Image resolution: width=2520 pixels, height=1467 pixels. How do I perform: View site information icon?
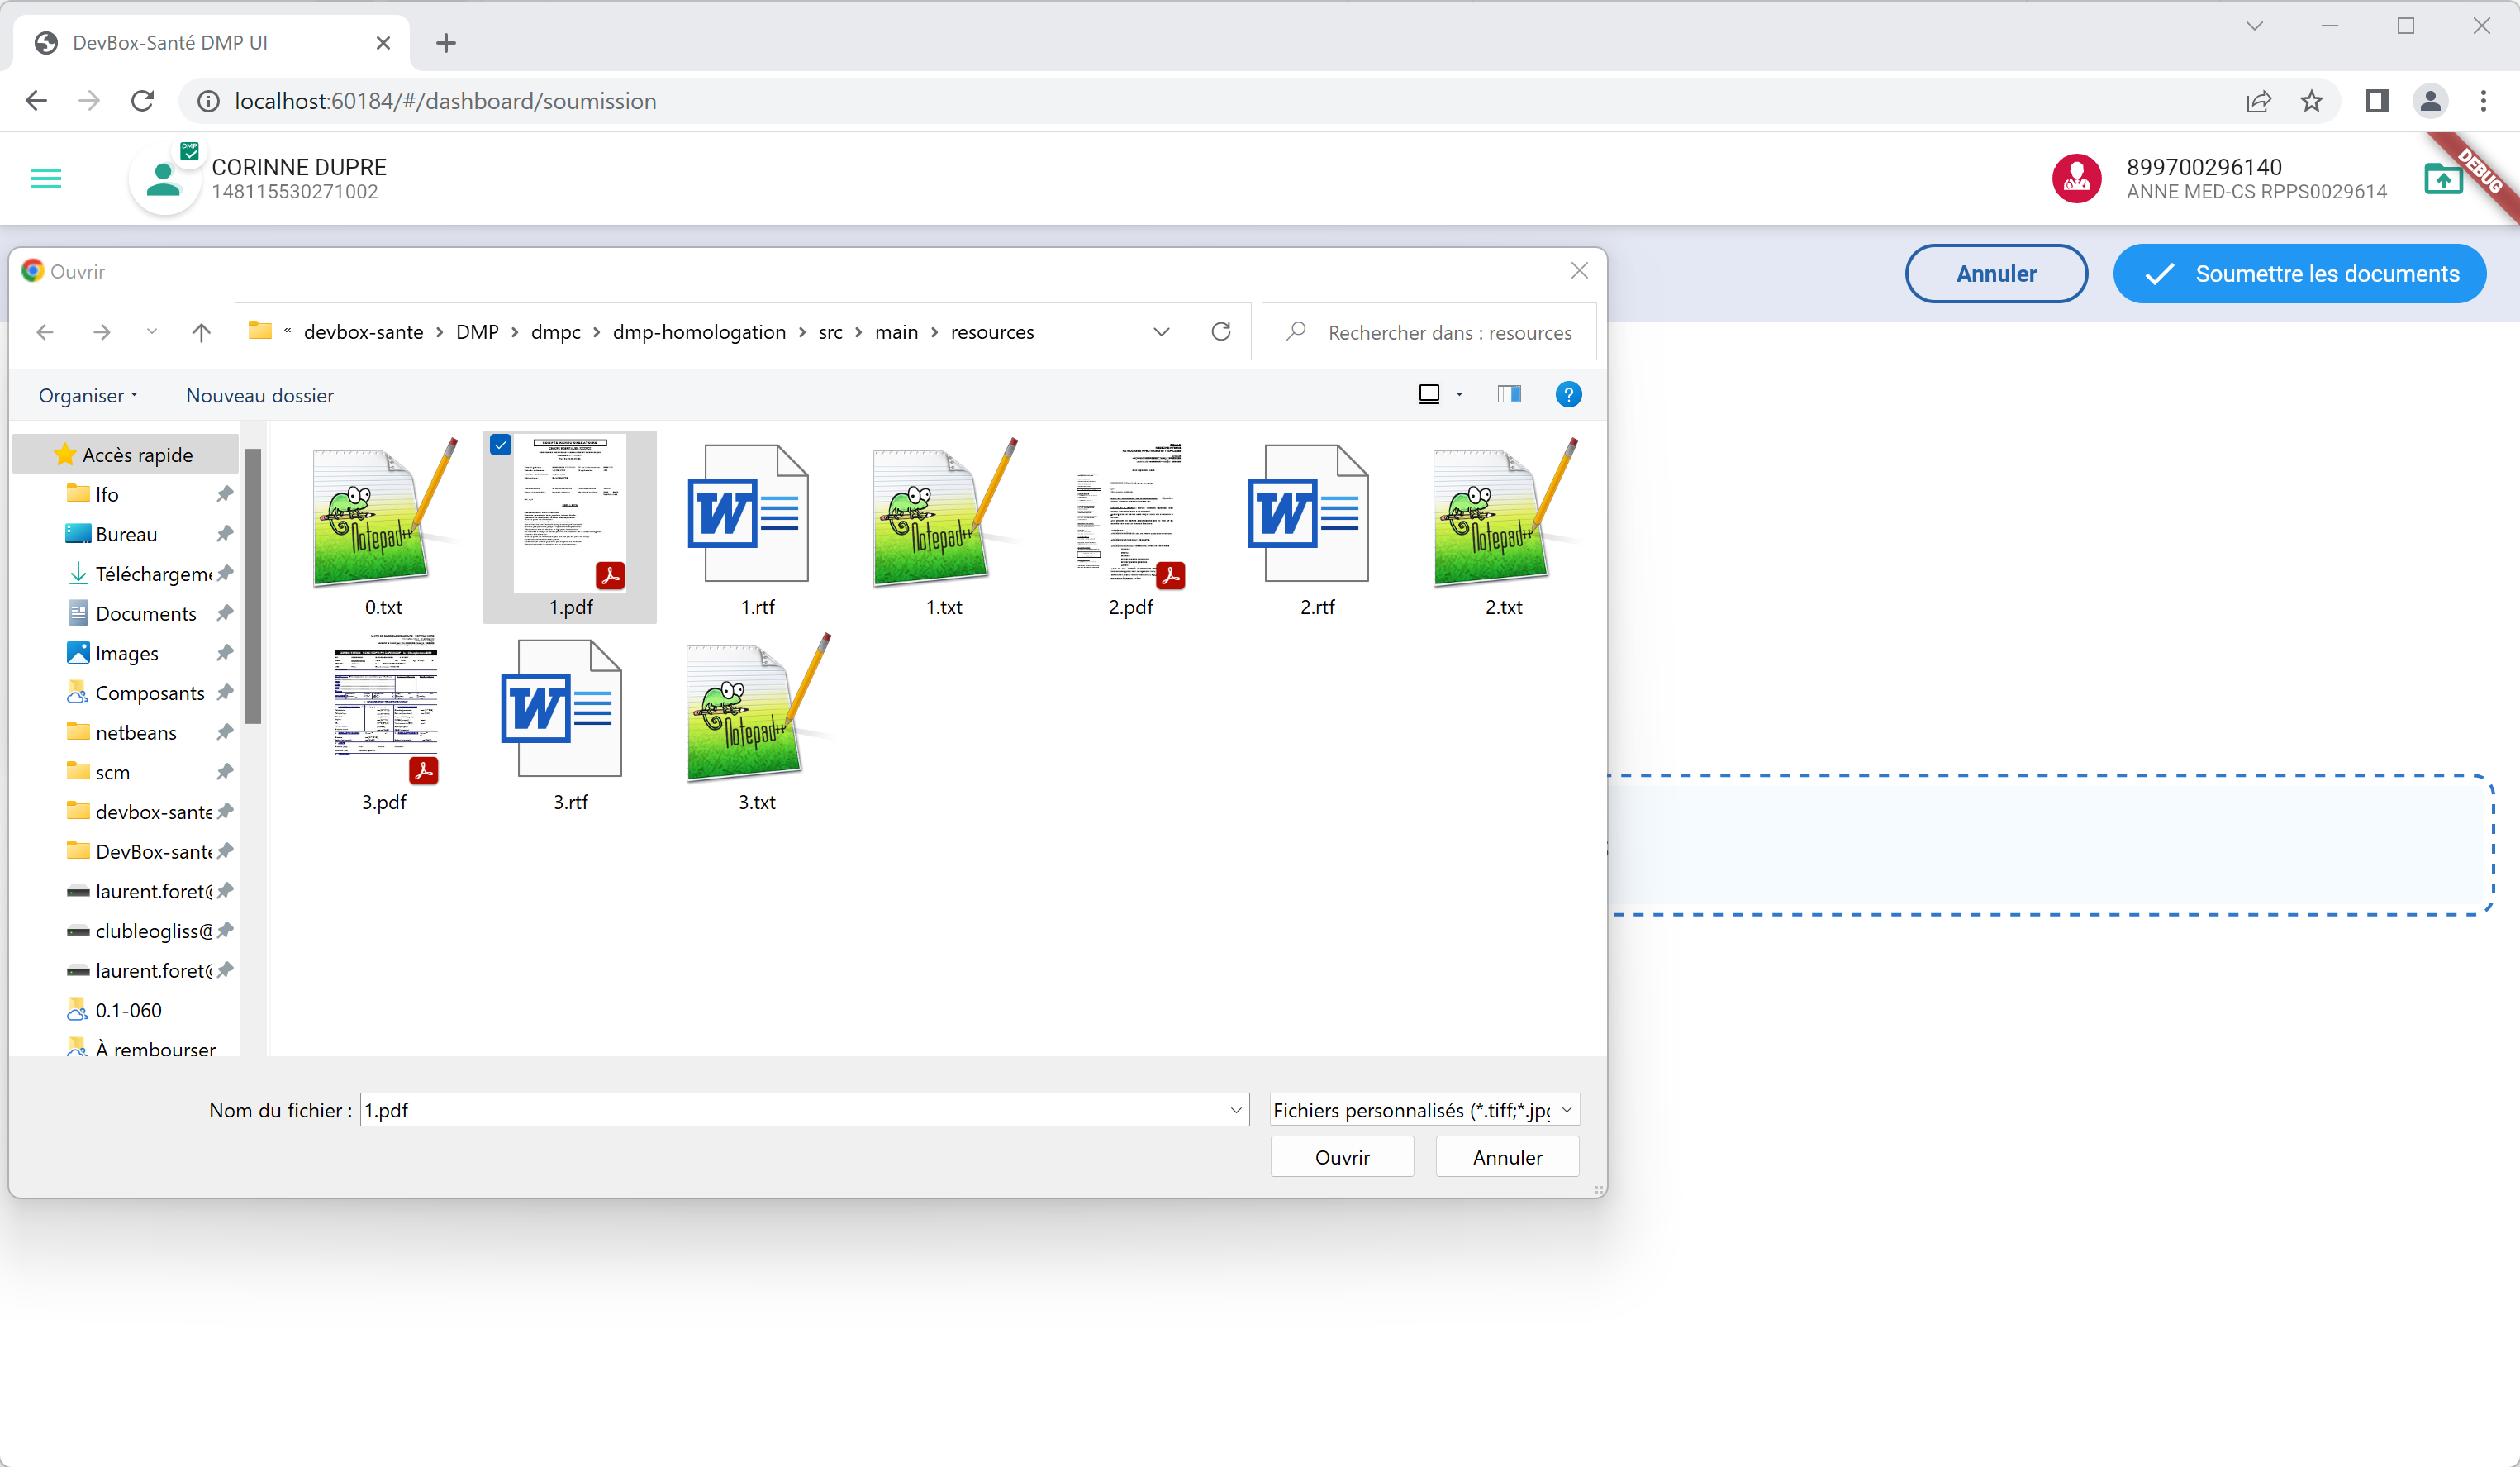click(208, 101)
